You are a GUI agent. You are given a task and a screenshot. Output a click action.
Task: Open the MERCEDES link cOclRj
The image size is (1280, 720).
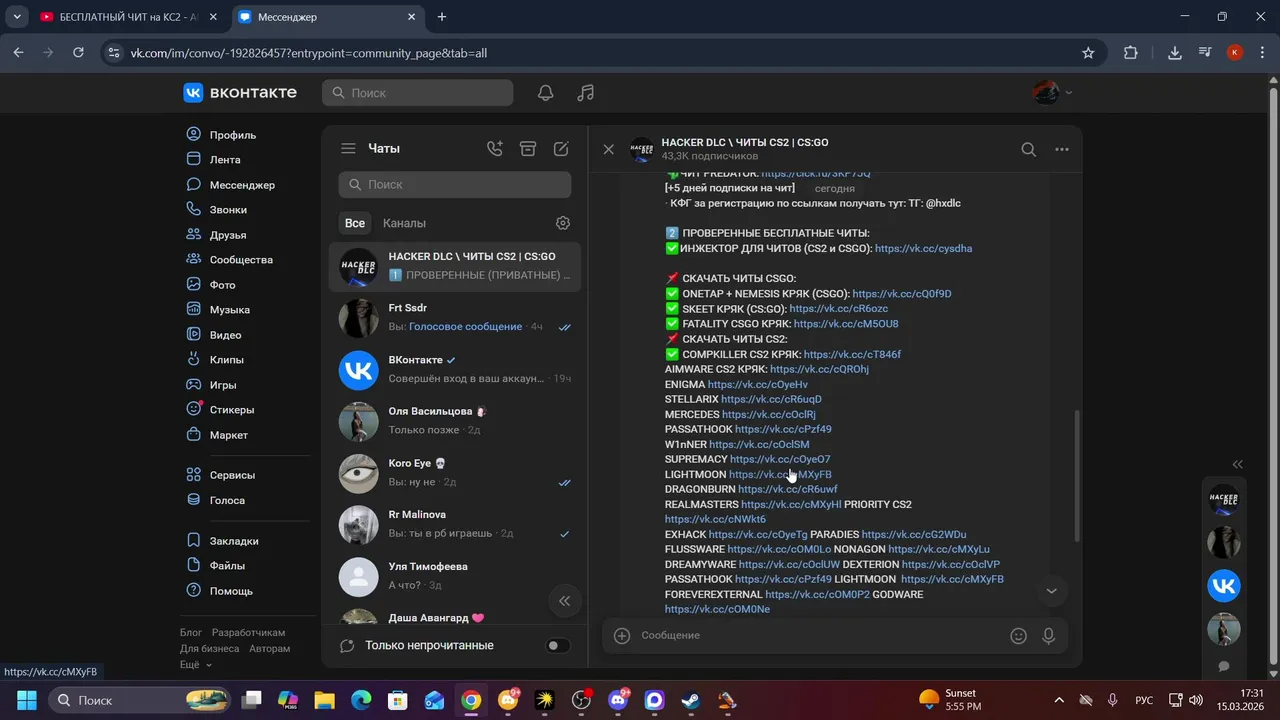(769, 415)
